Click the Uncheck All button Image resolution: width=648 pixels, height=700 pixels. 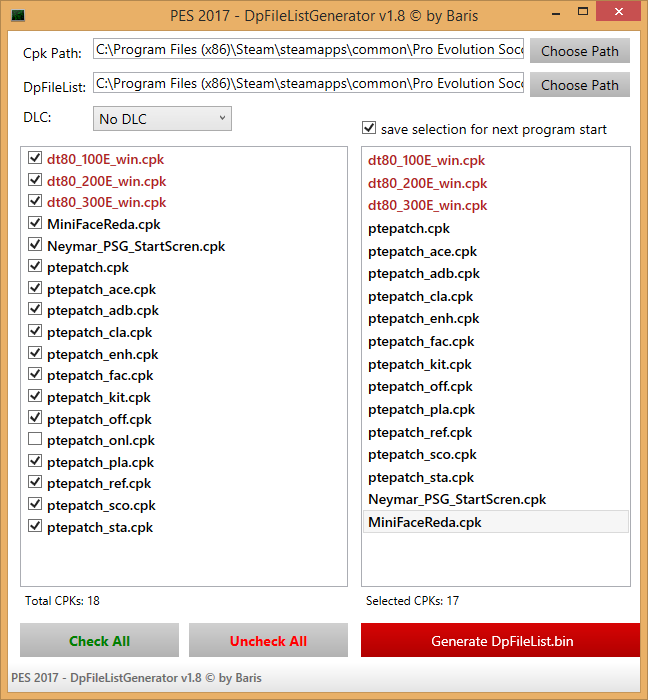point(268,640)
